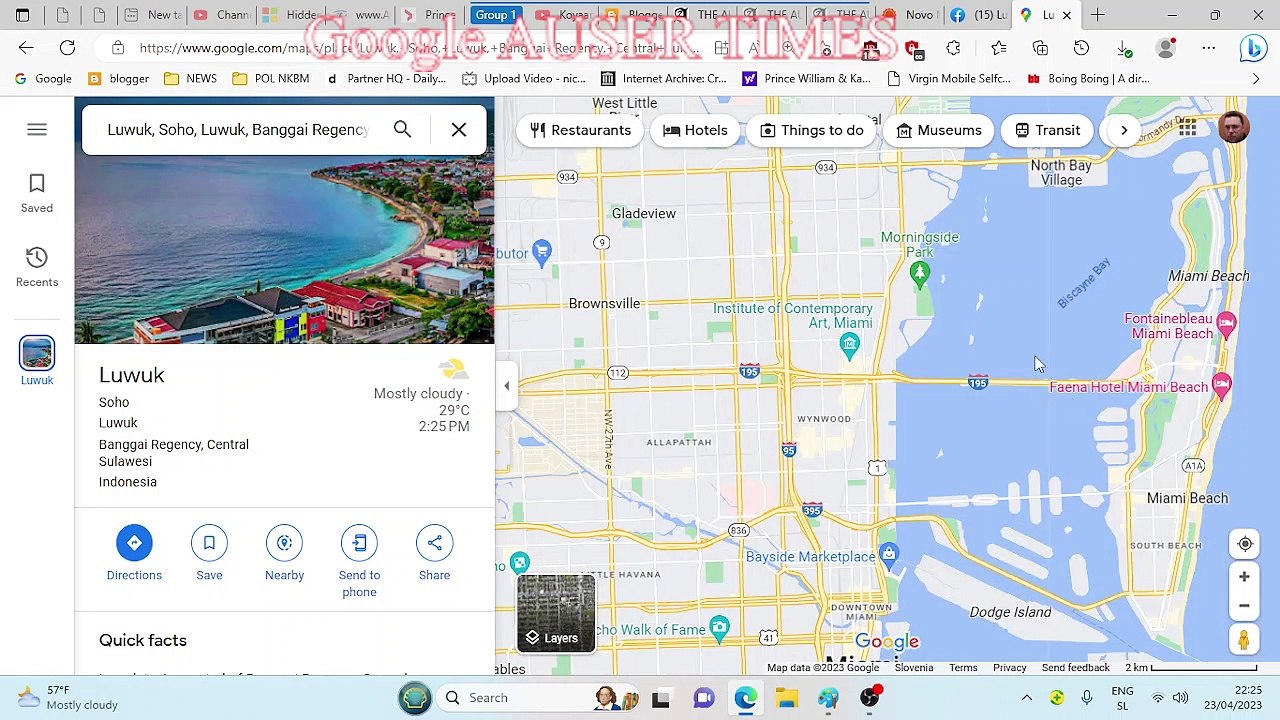Screen dimensions: 1280x720
Task: Collapse the side panel arrow
Action: point(506,386)
